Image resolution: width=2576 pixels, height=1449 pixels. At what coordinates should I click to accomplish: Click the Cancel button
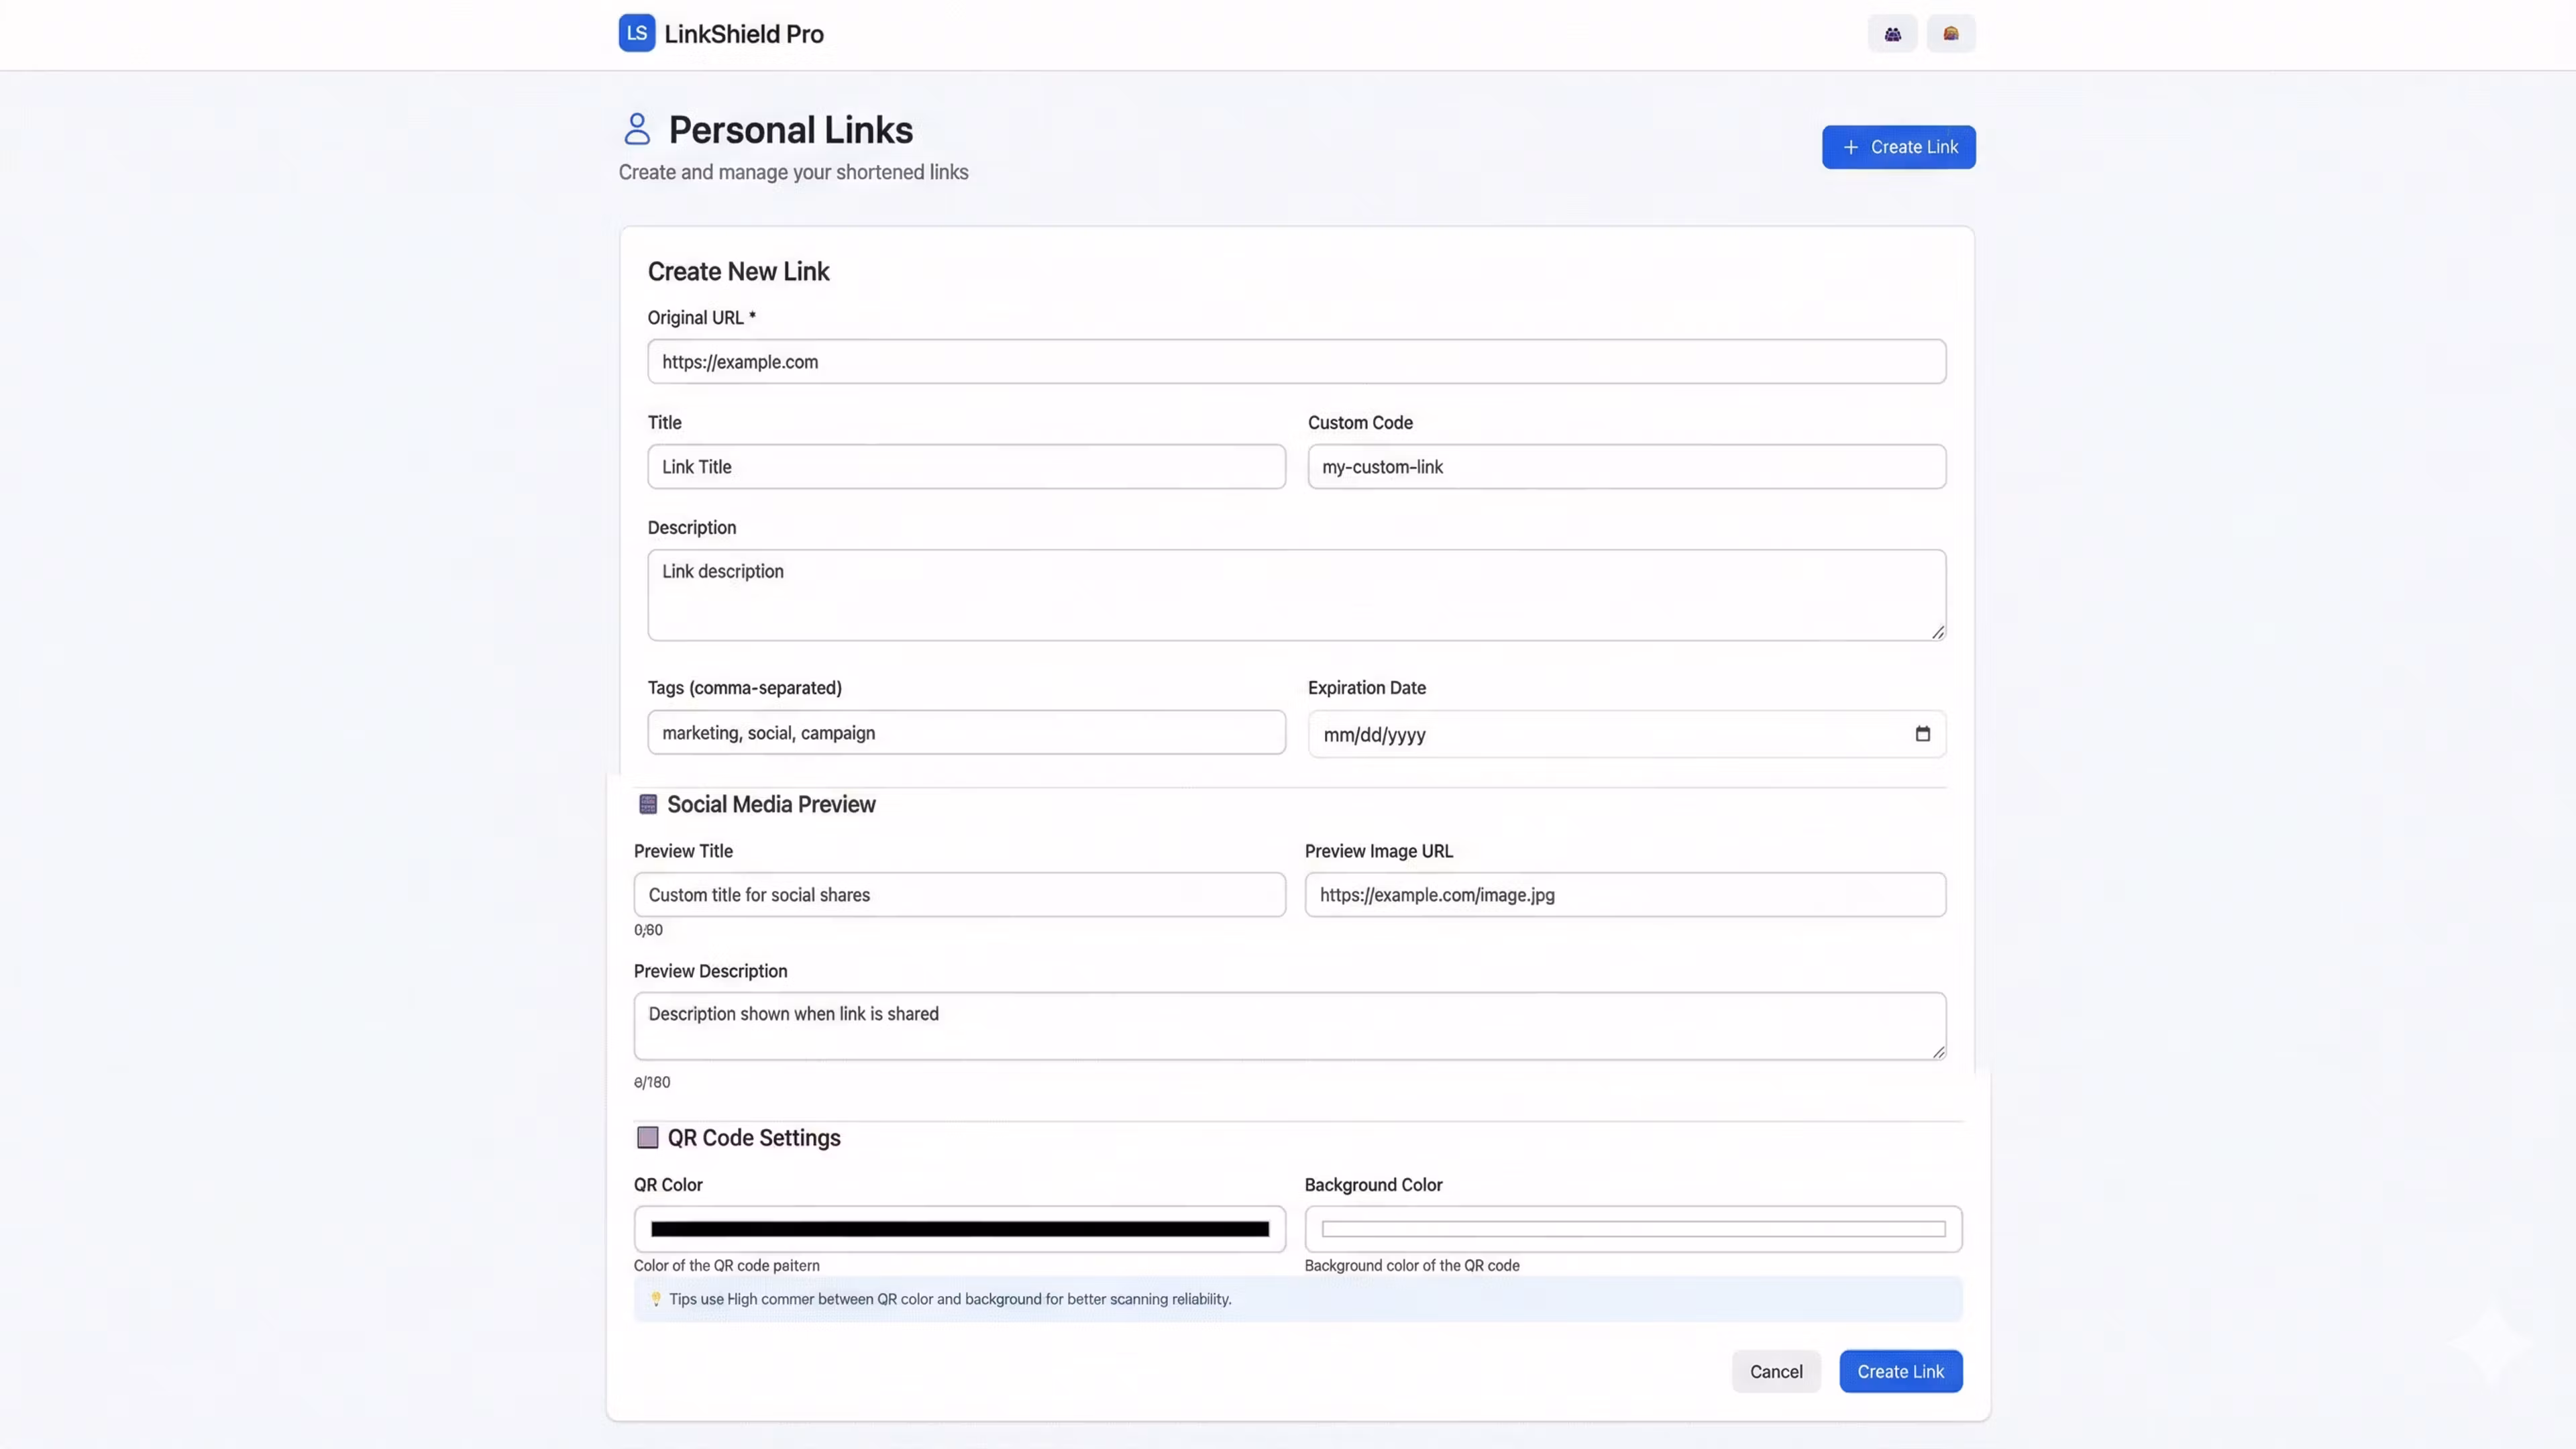[1776, 1371]
